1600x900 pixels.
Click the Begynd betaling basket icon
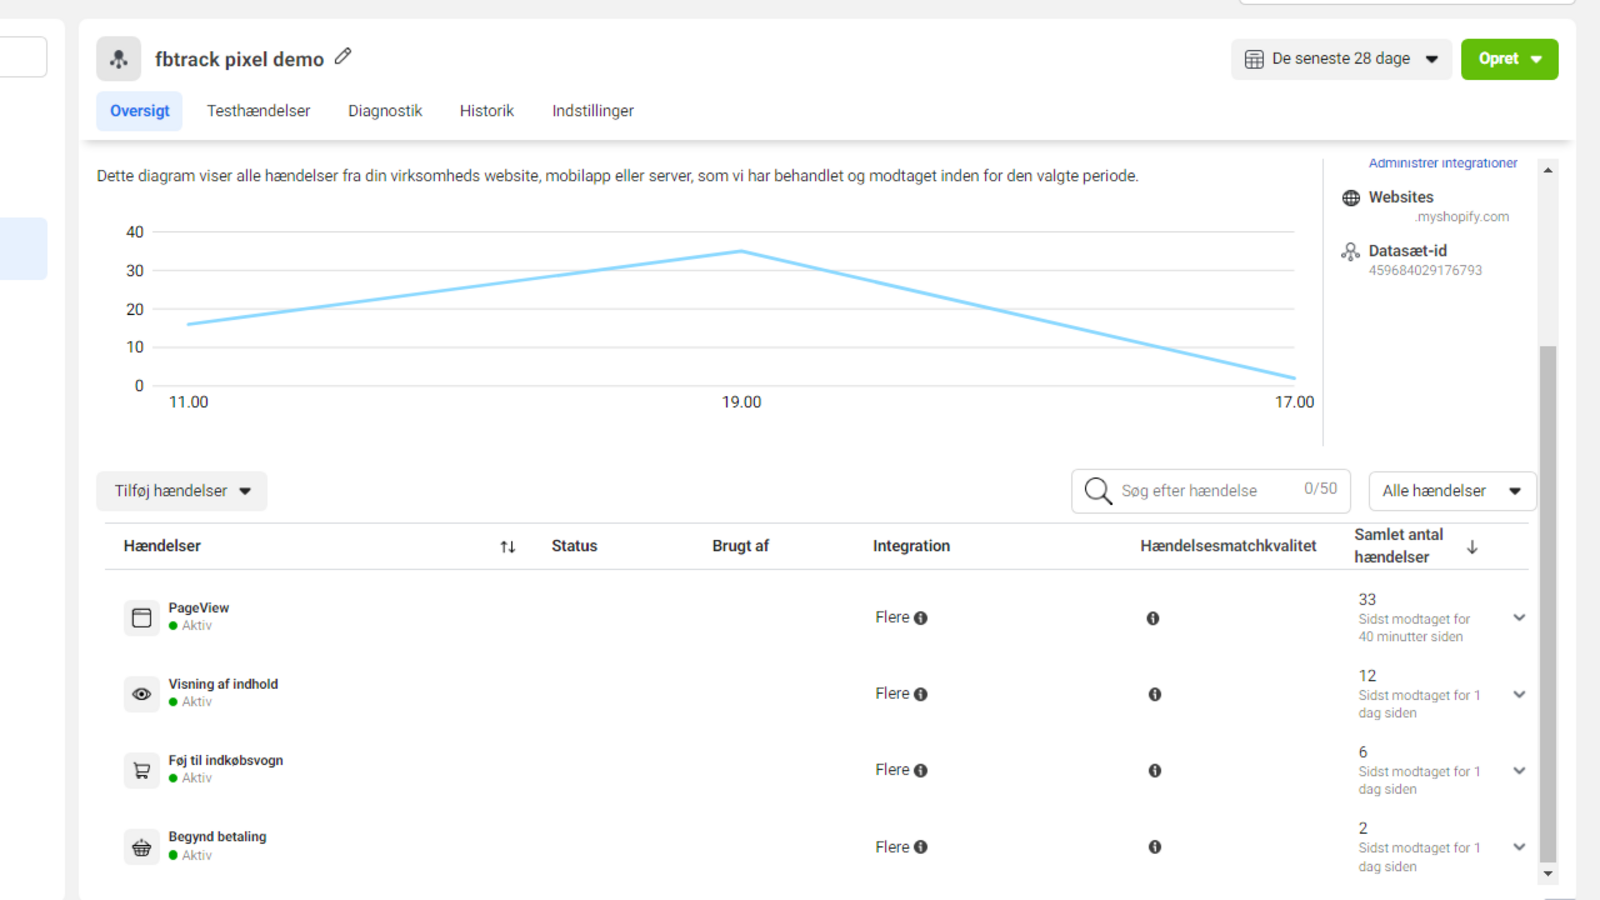142,848
